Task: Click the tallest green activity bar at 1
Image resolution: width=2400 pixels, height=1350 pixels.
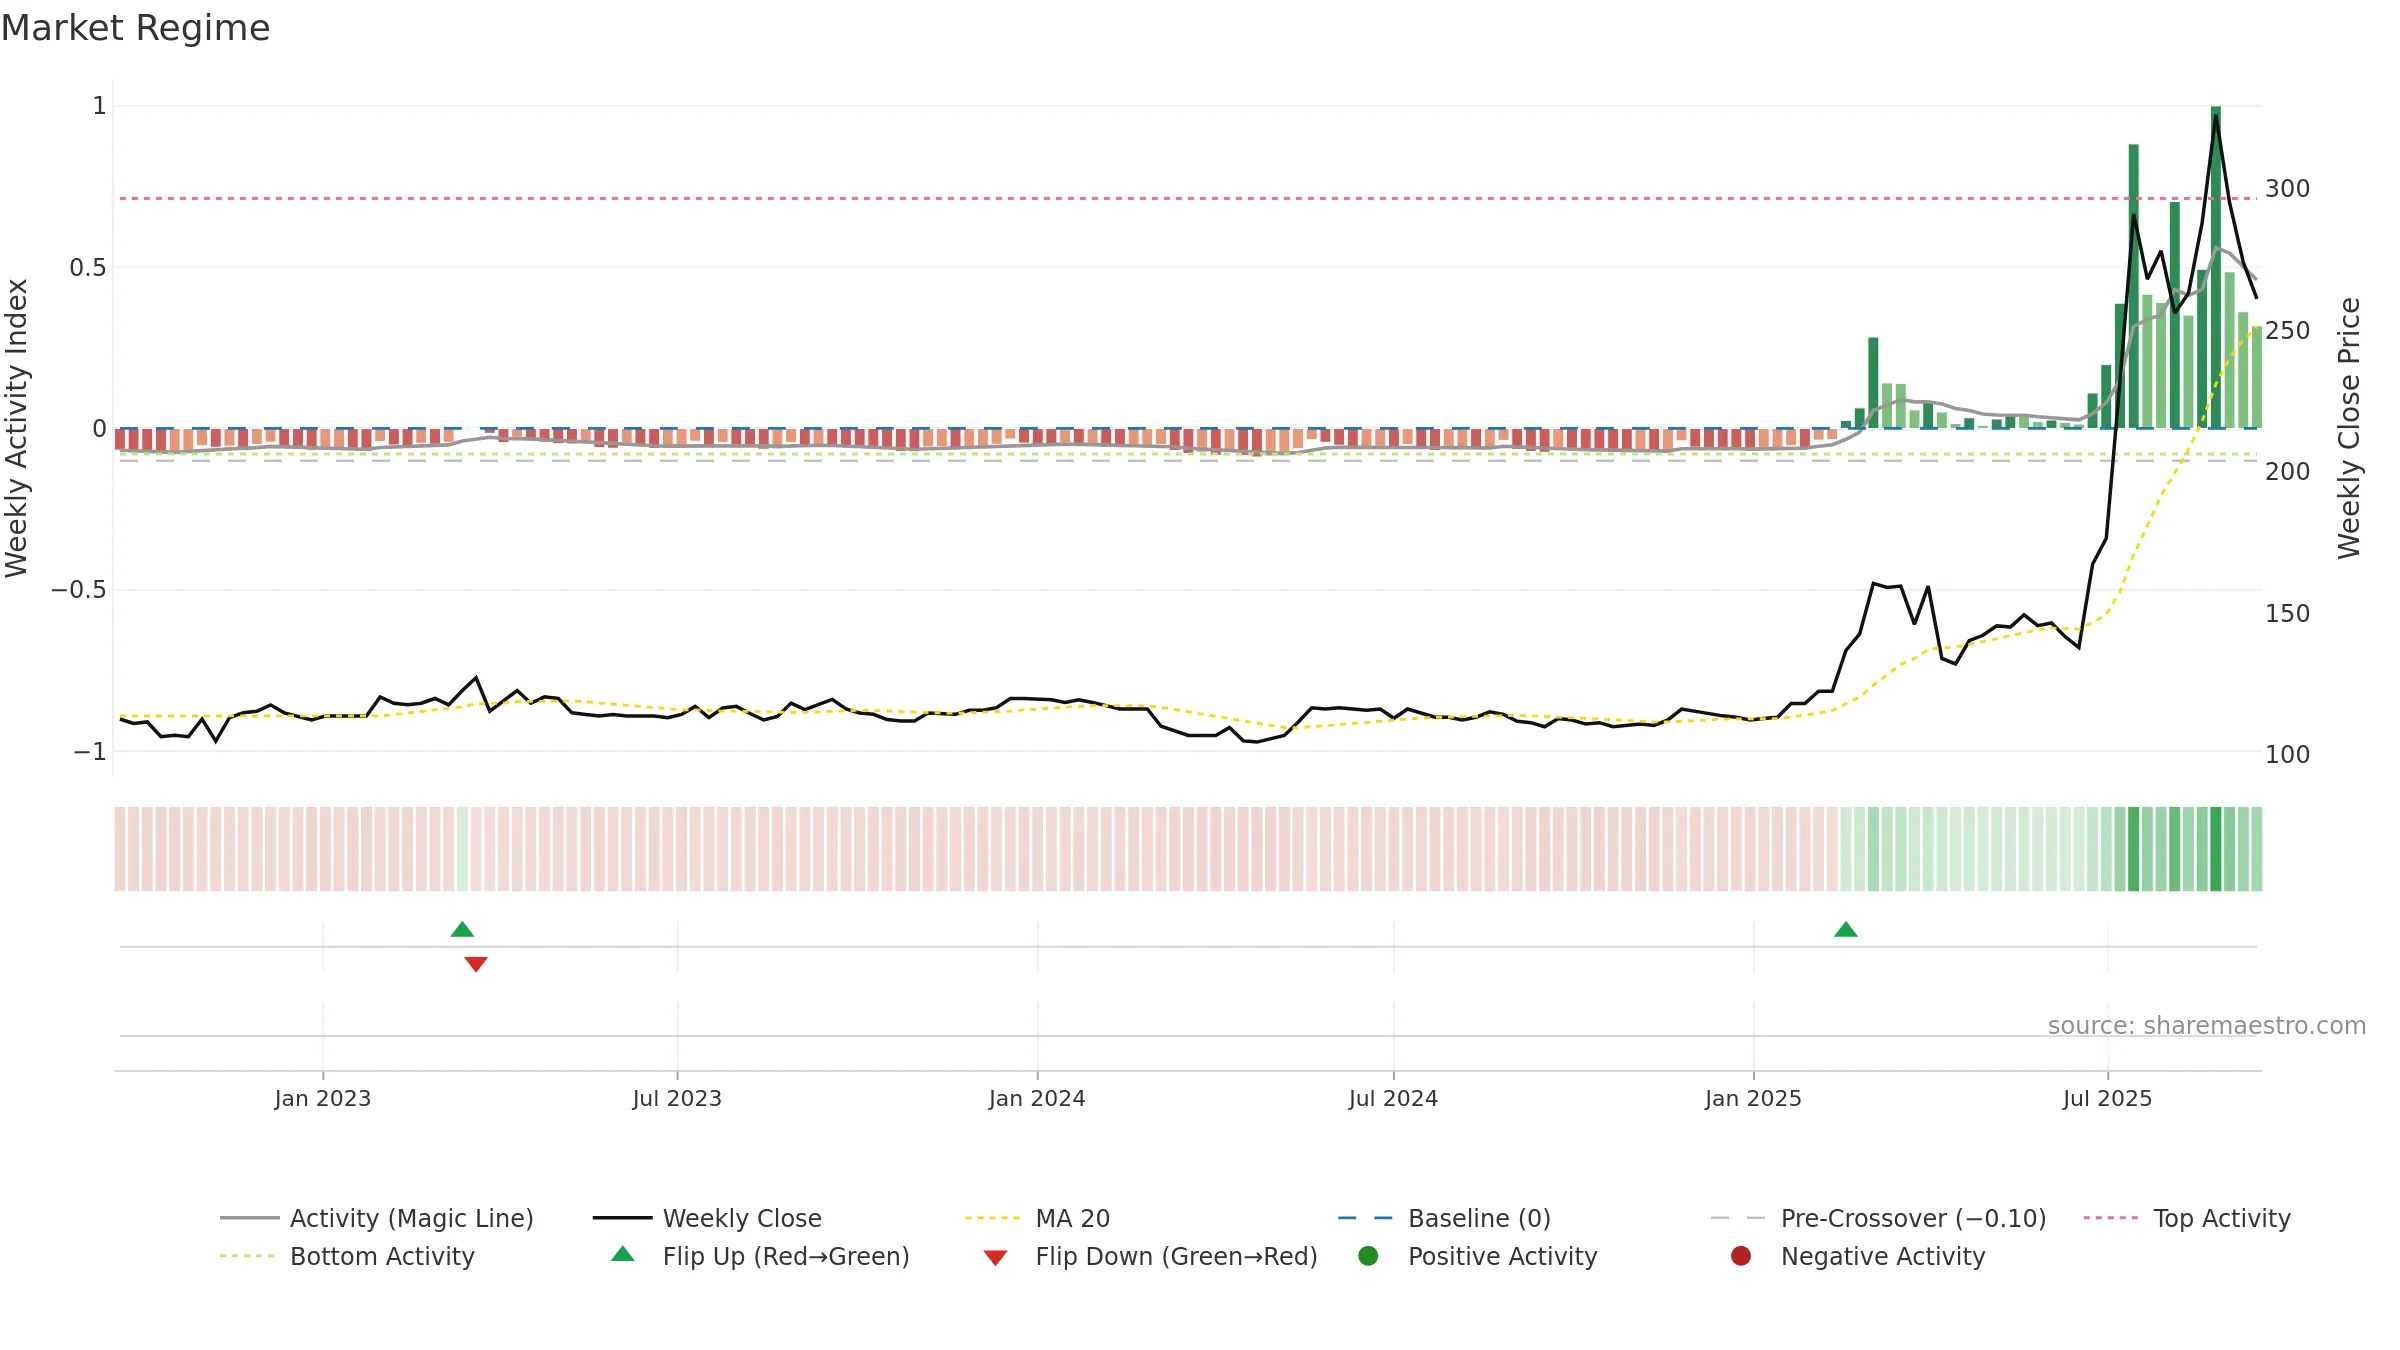Action: pos(2216,267)
